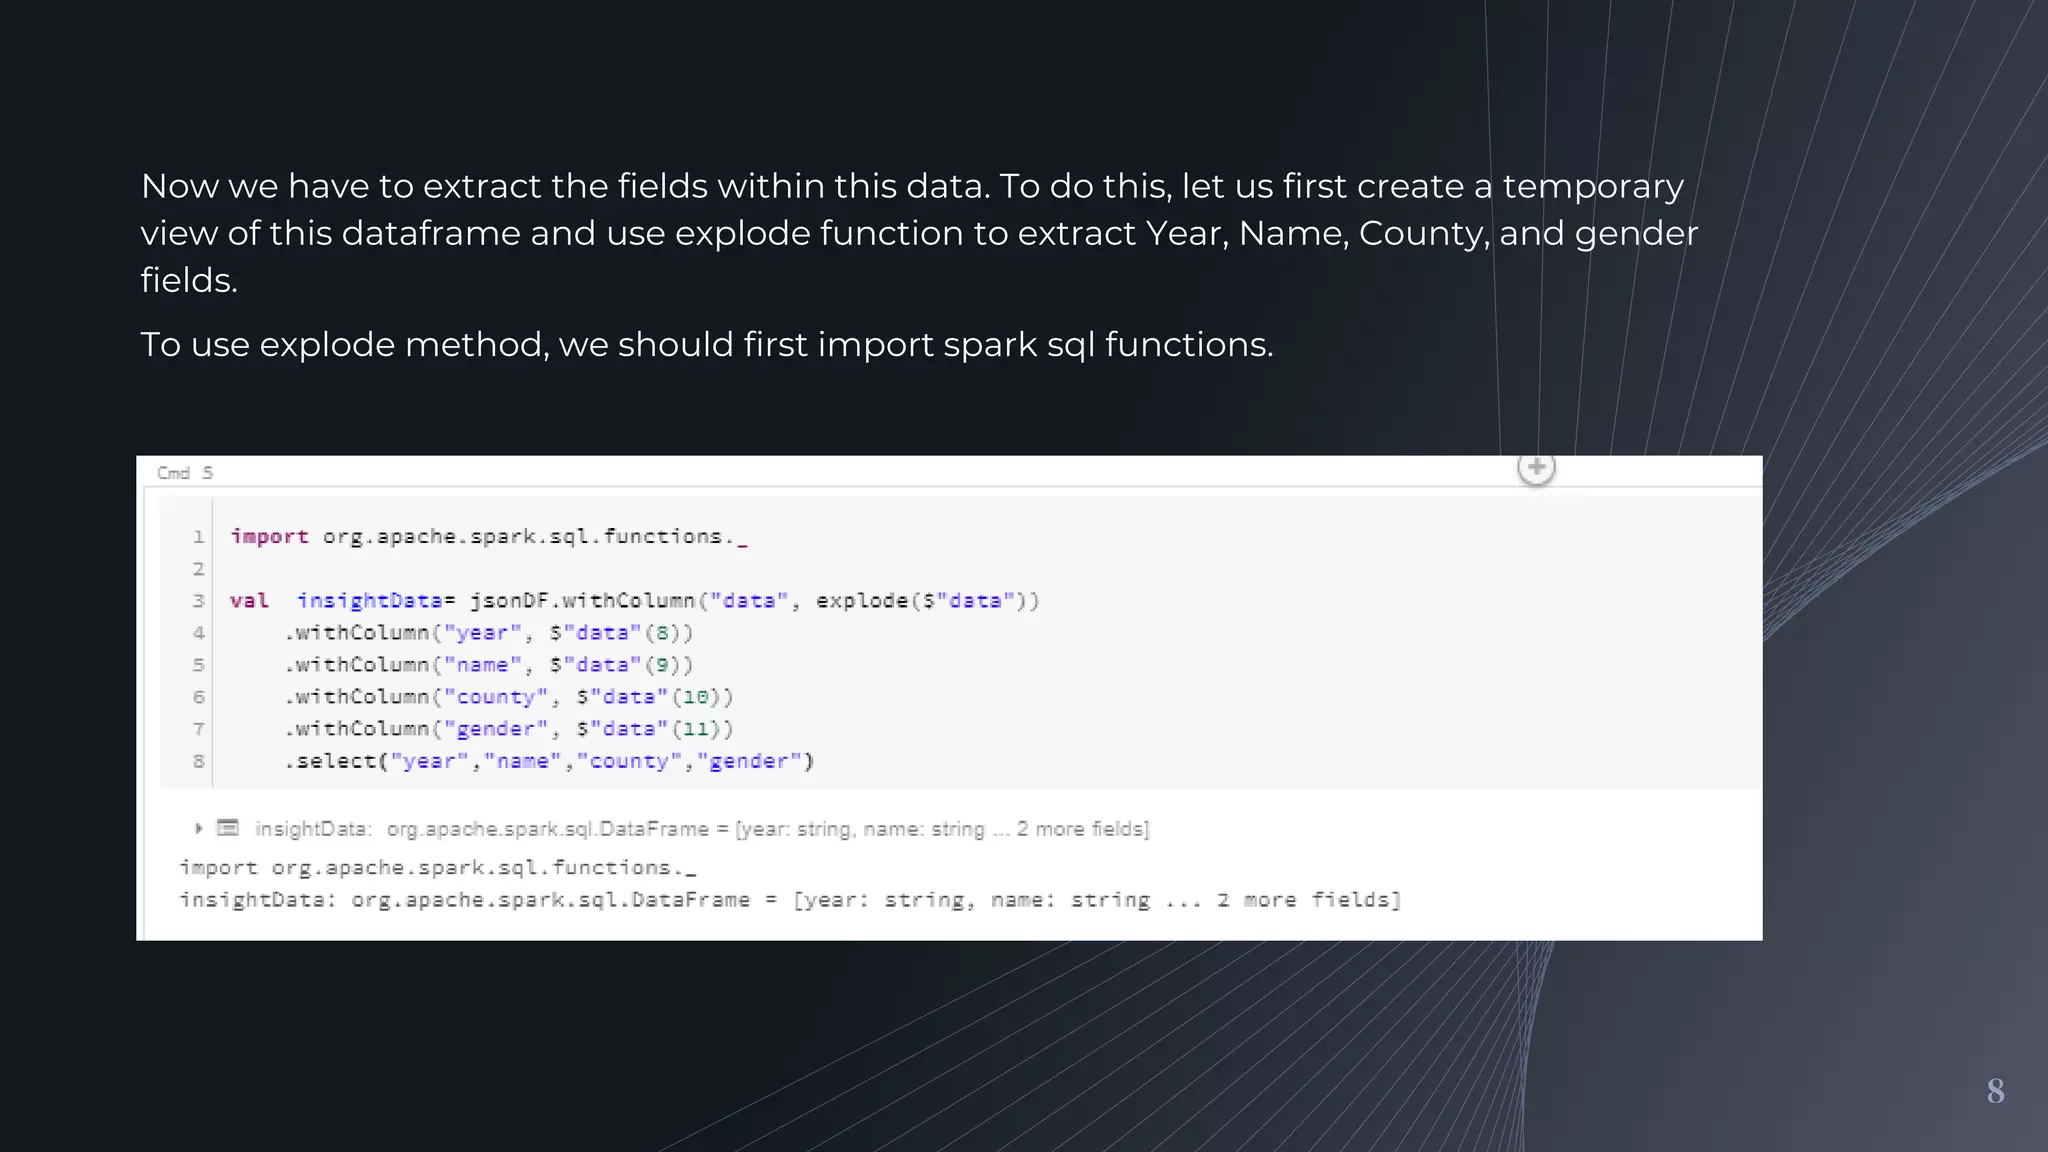Click the Cmd 5 cell label
This screenshot has height=1152, width=2048.
pos(185,473)
